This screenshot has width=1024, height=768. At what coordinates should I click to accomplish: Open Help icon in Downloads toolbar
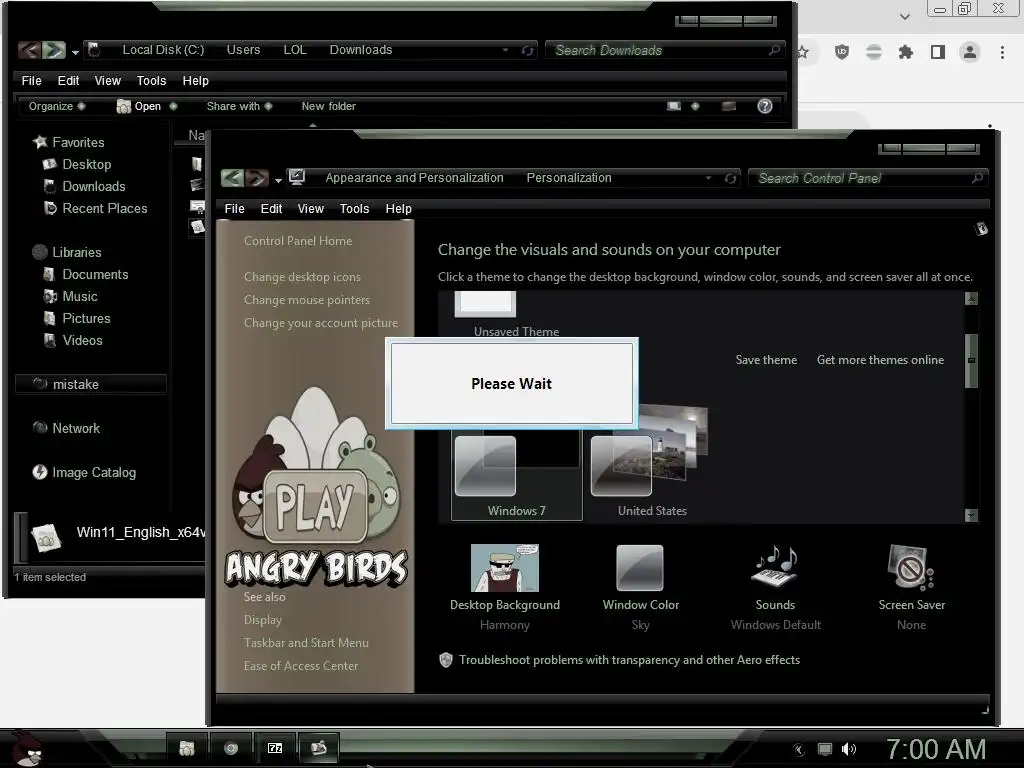tap(765, 106)
